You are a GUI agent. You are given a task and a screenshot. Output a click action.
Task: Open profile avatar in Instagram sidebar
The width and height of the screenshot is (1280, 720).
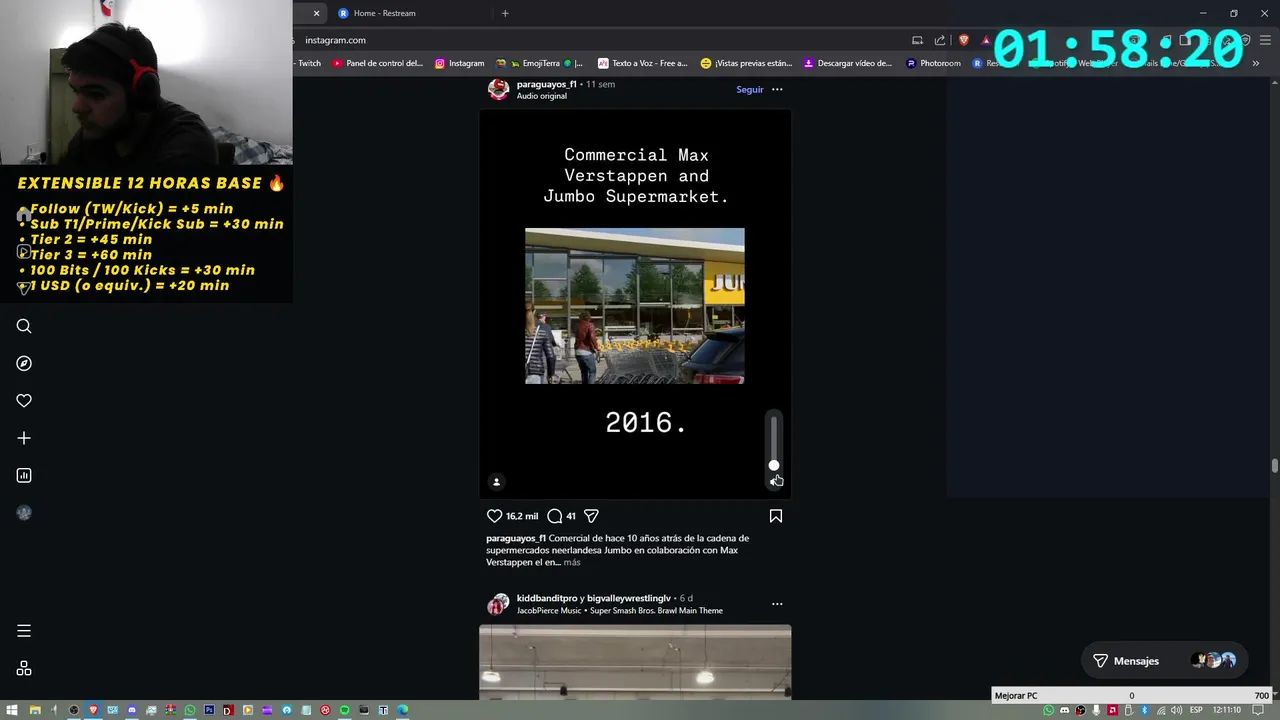point(24,513)
